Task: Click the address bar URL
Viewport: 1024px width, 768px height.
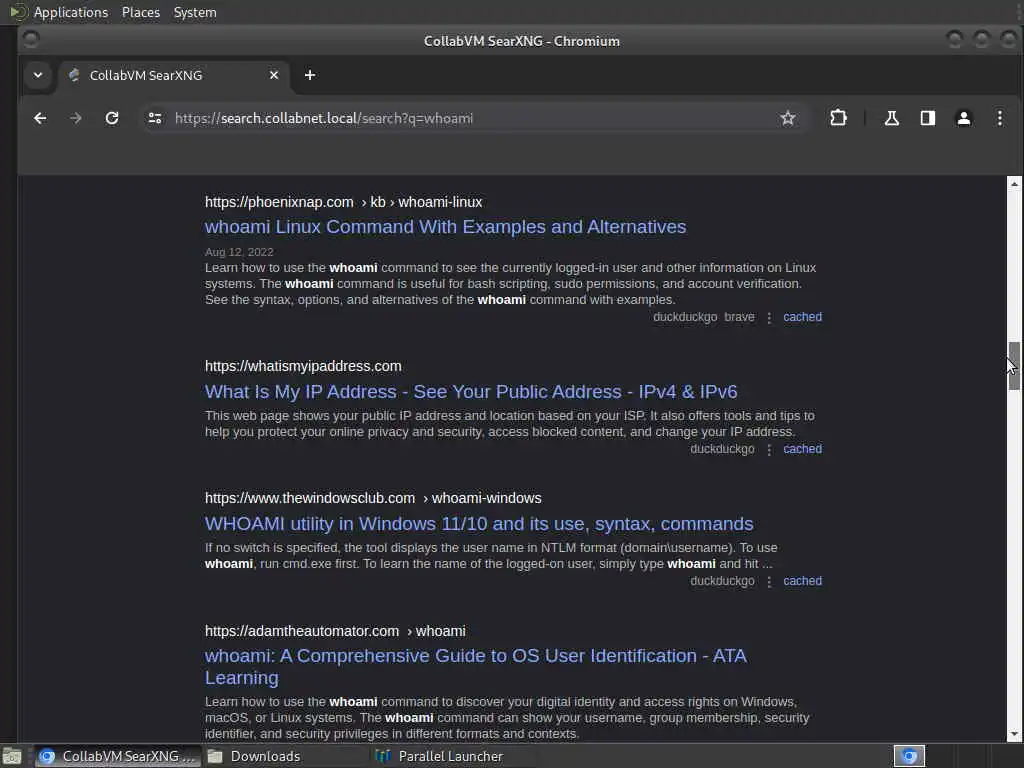Action: point(324,118)
